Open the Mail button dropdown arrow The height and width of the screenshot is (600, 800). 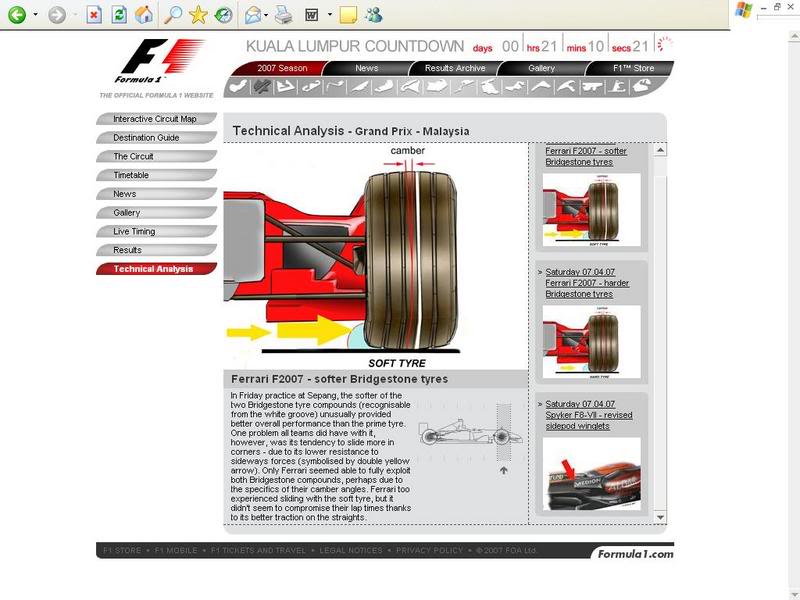pos(266,16)
